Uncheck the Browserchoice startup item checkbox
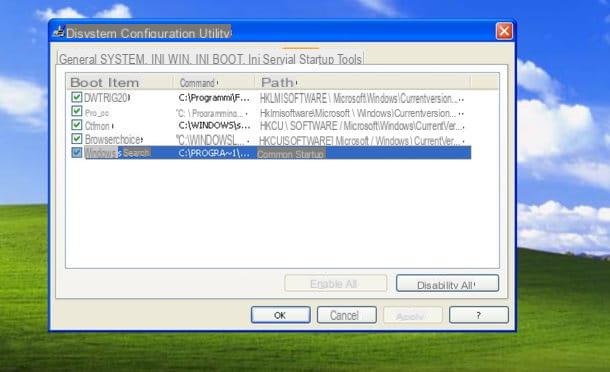This screenshot has width=610, height=372. (x=77, y=139)
